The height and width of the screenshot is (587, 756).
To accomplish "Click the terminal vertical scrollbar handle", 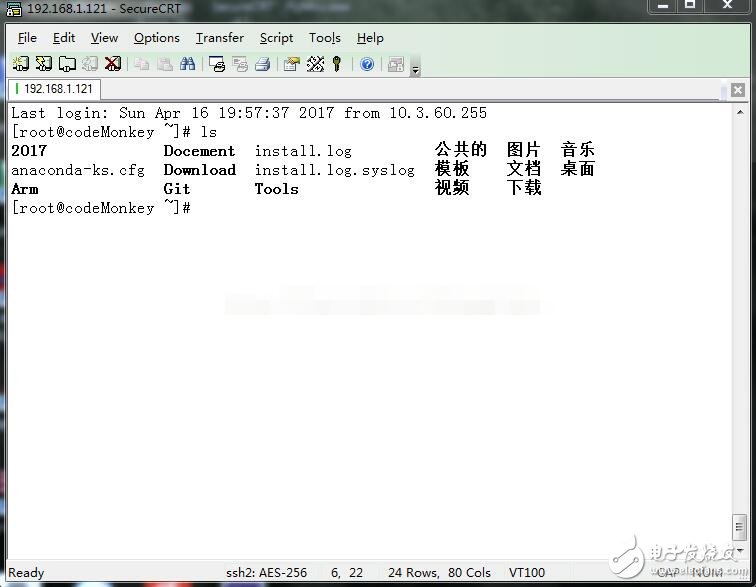I will [x=739, y=525].
